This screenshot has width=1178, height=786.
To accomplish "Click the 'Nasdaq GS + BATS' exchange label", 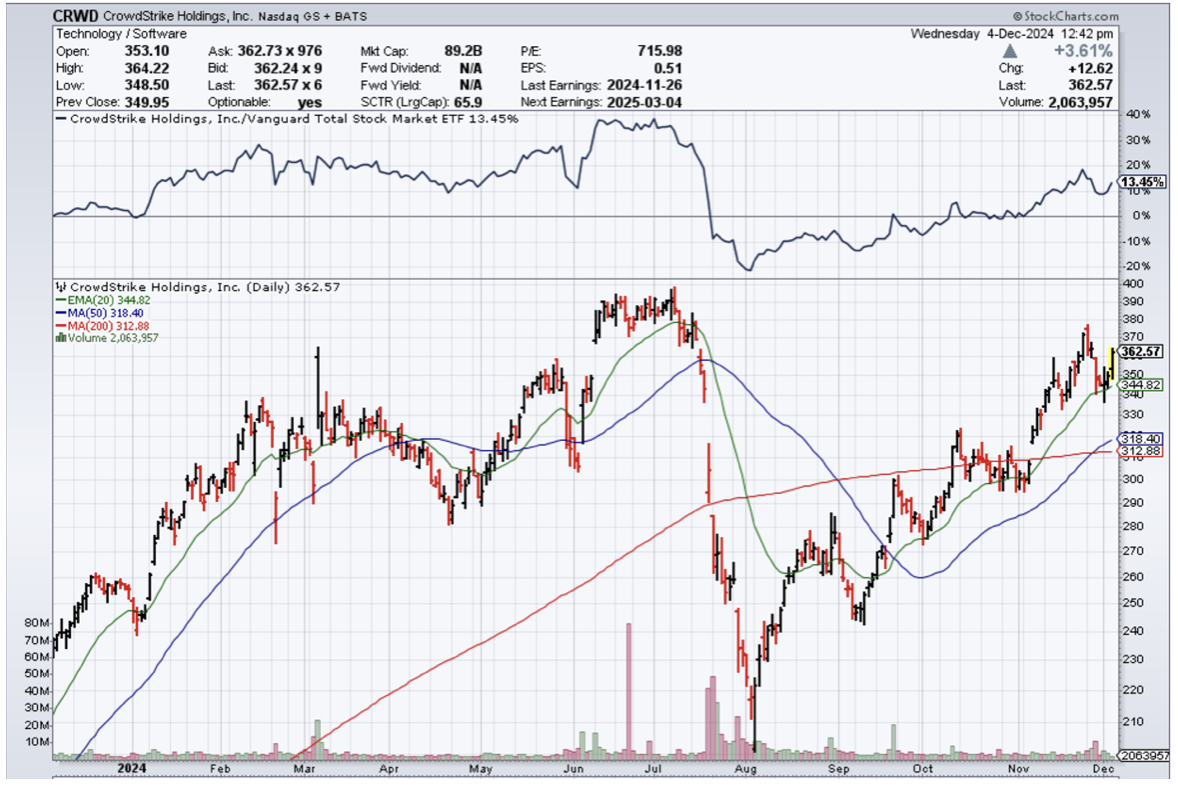I will 313,17.
